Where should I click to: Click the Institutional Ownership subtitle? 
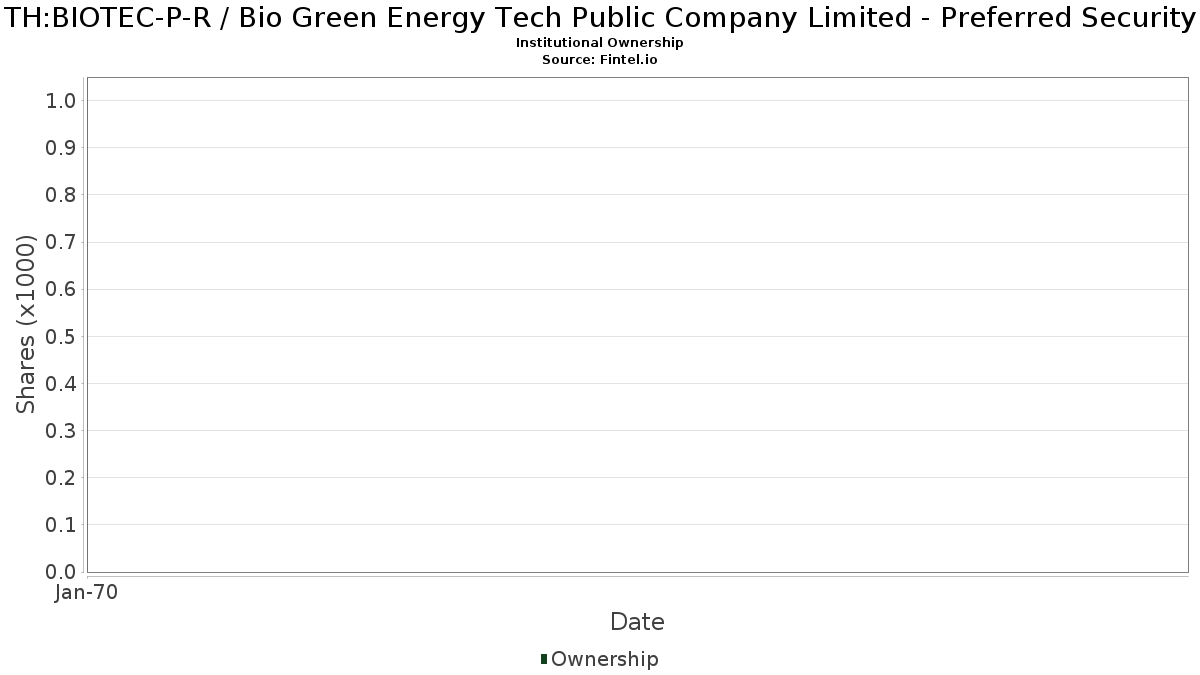(x=600, y=43)
